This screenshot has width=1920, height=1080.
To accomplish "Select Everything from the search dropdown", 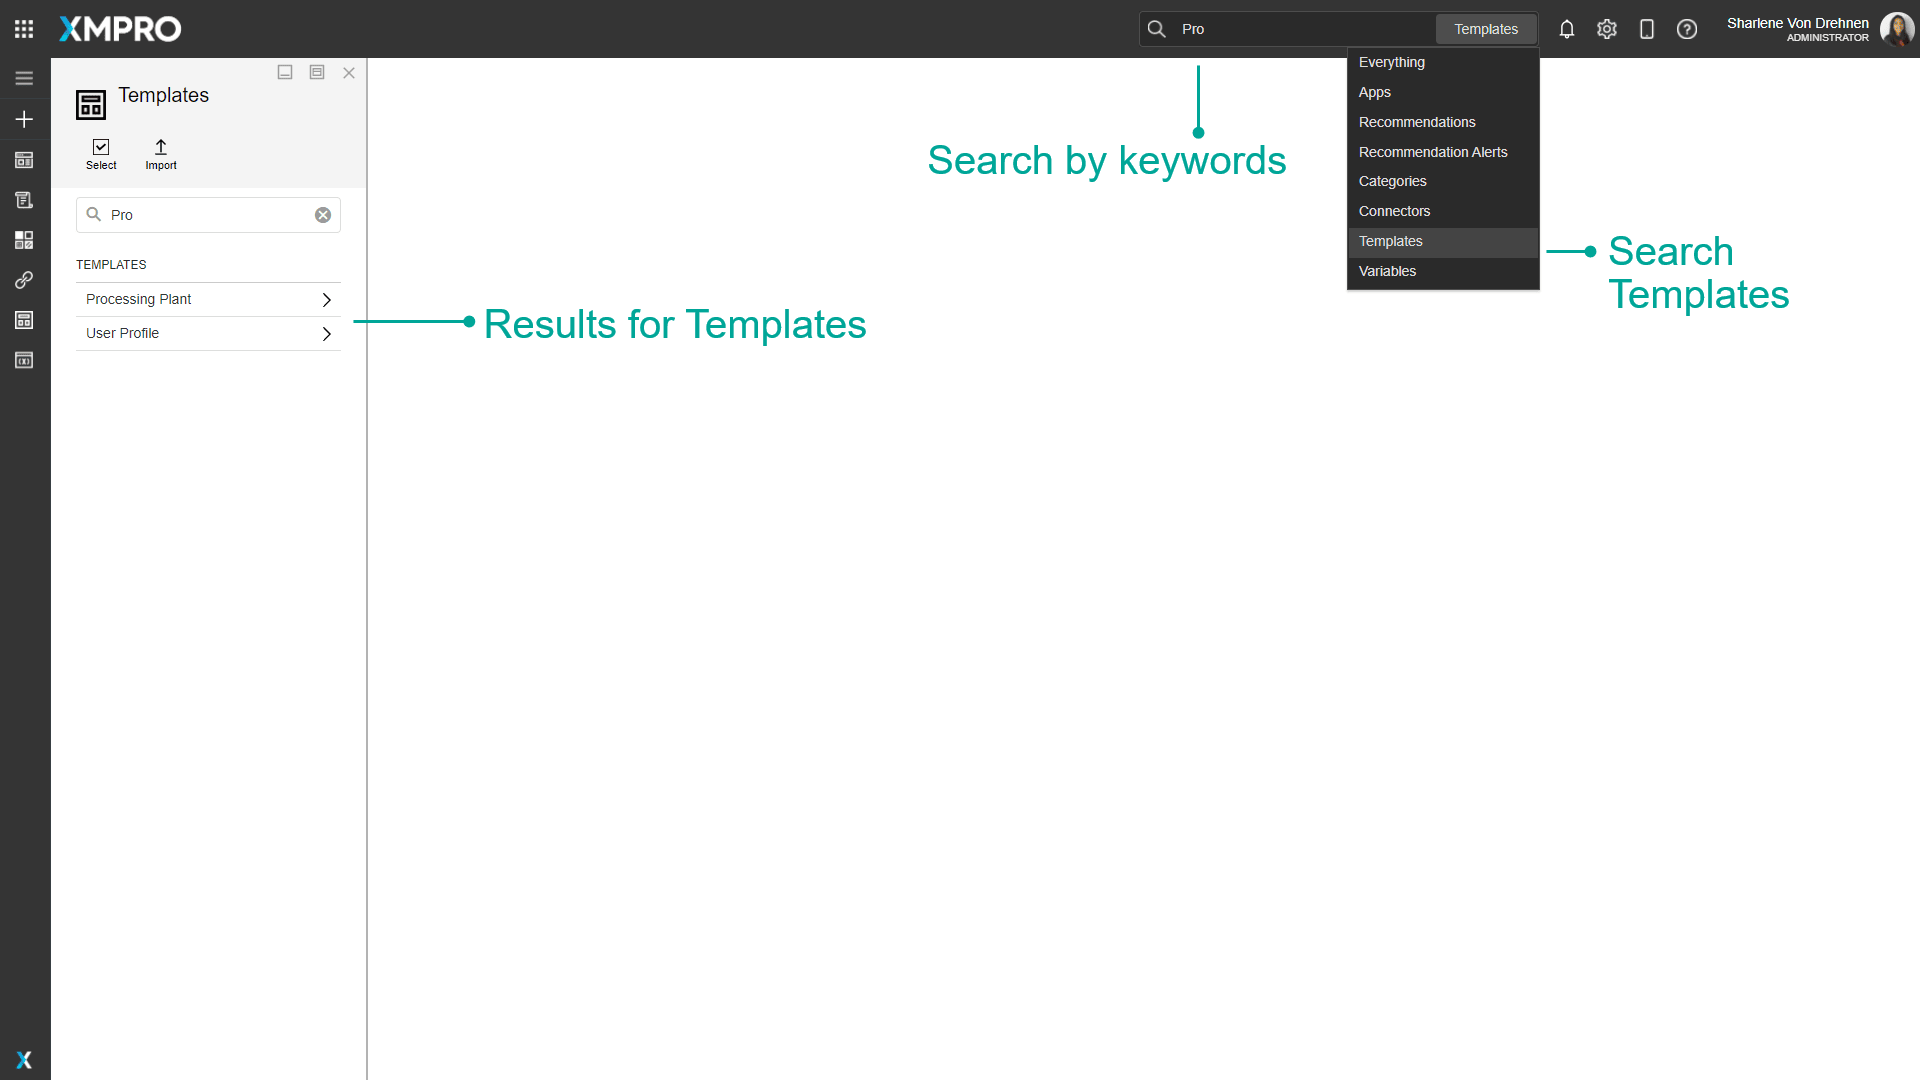I will coord(1392,62).
